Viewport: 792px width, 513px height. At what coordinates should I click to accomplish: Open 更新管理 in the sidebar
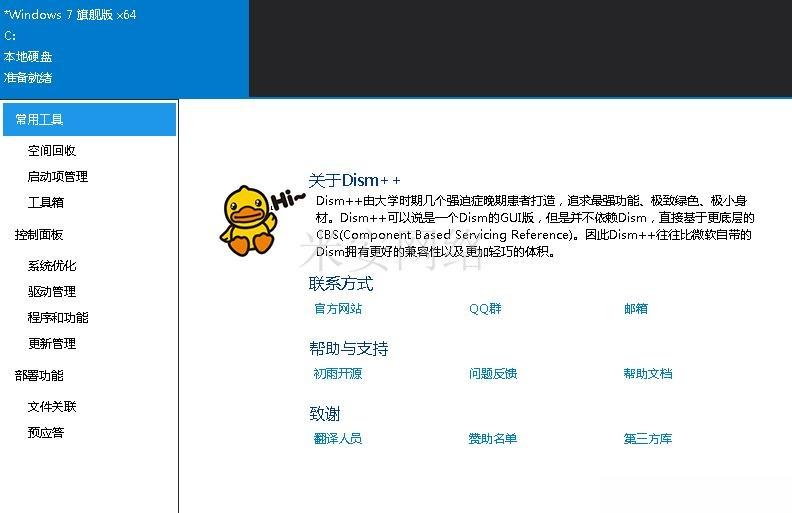52,344
